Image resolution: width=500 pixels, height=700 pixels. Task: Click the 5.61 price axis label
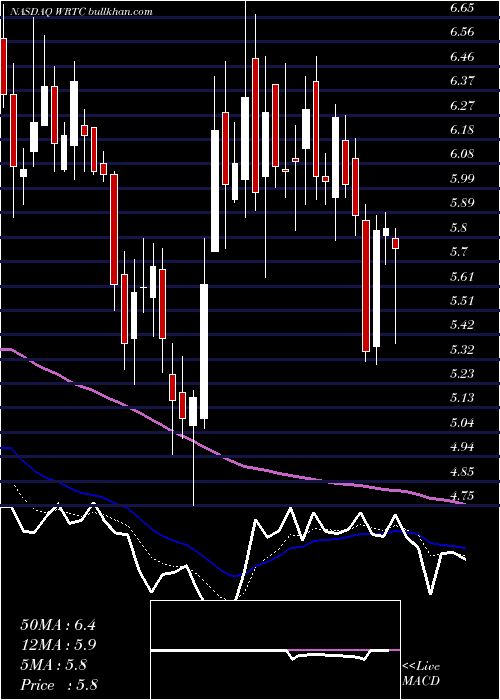click(x=462, y=276)
